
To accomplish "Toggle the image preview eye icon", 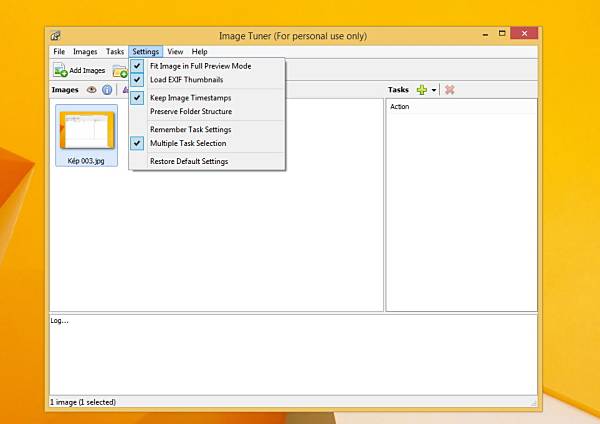I will click(x=91, y=90).
